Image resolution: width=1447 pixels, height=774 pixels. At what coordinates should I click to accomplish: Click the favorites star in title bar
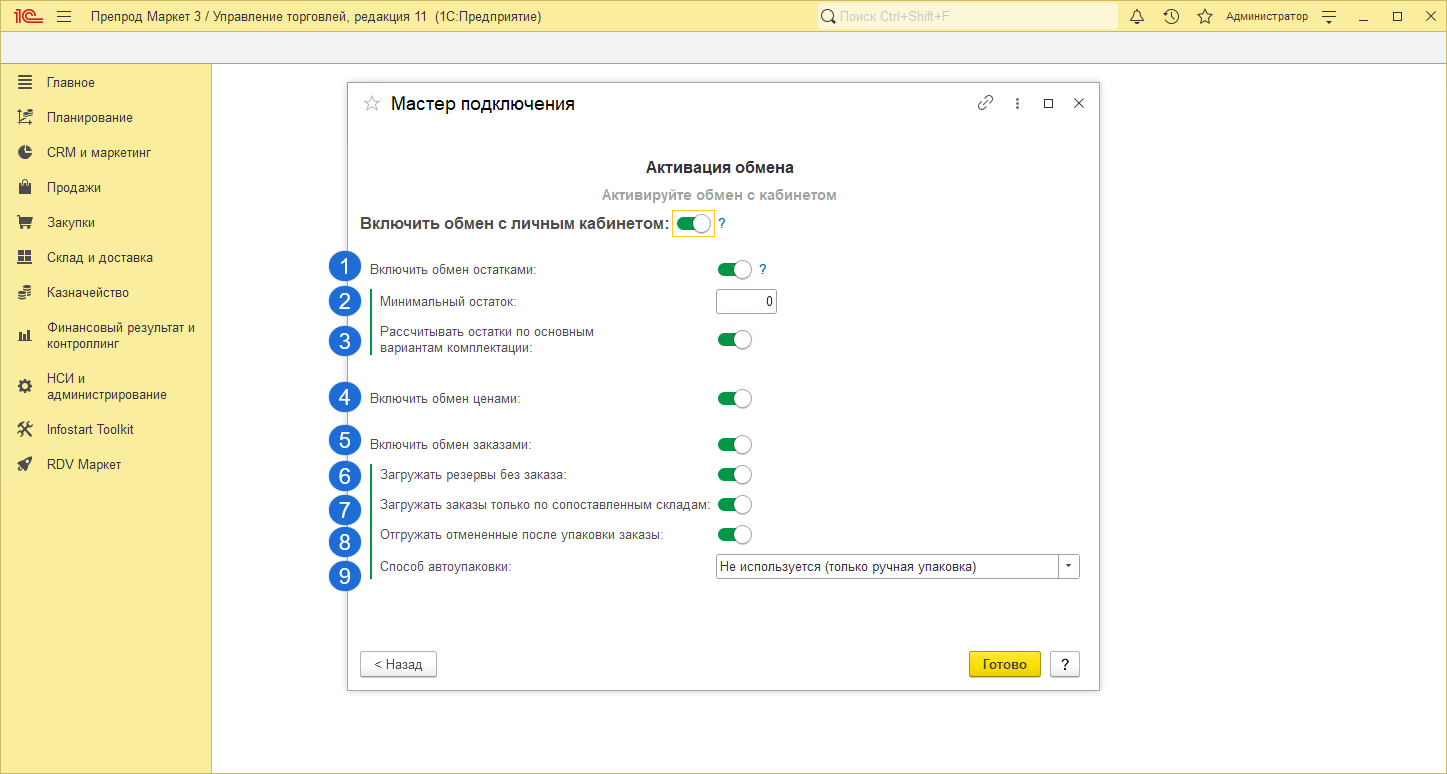pyautogui.click(x=1205, y=17)
